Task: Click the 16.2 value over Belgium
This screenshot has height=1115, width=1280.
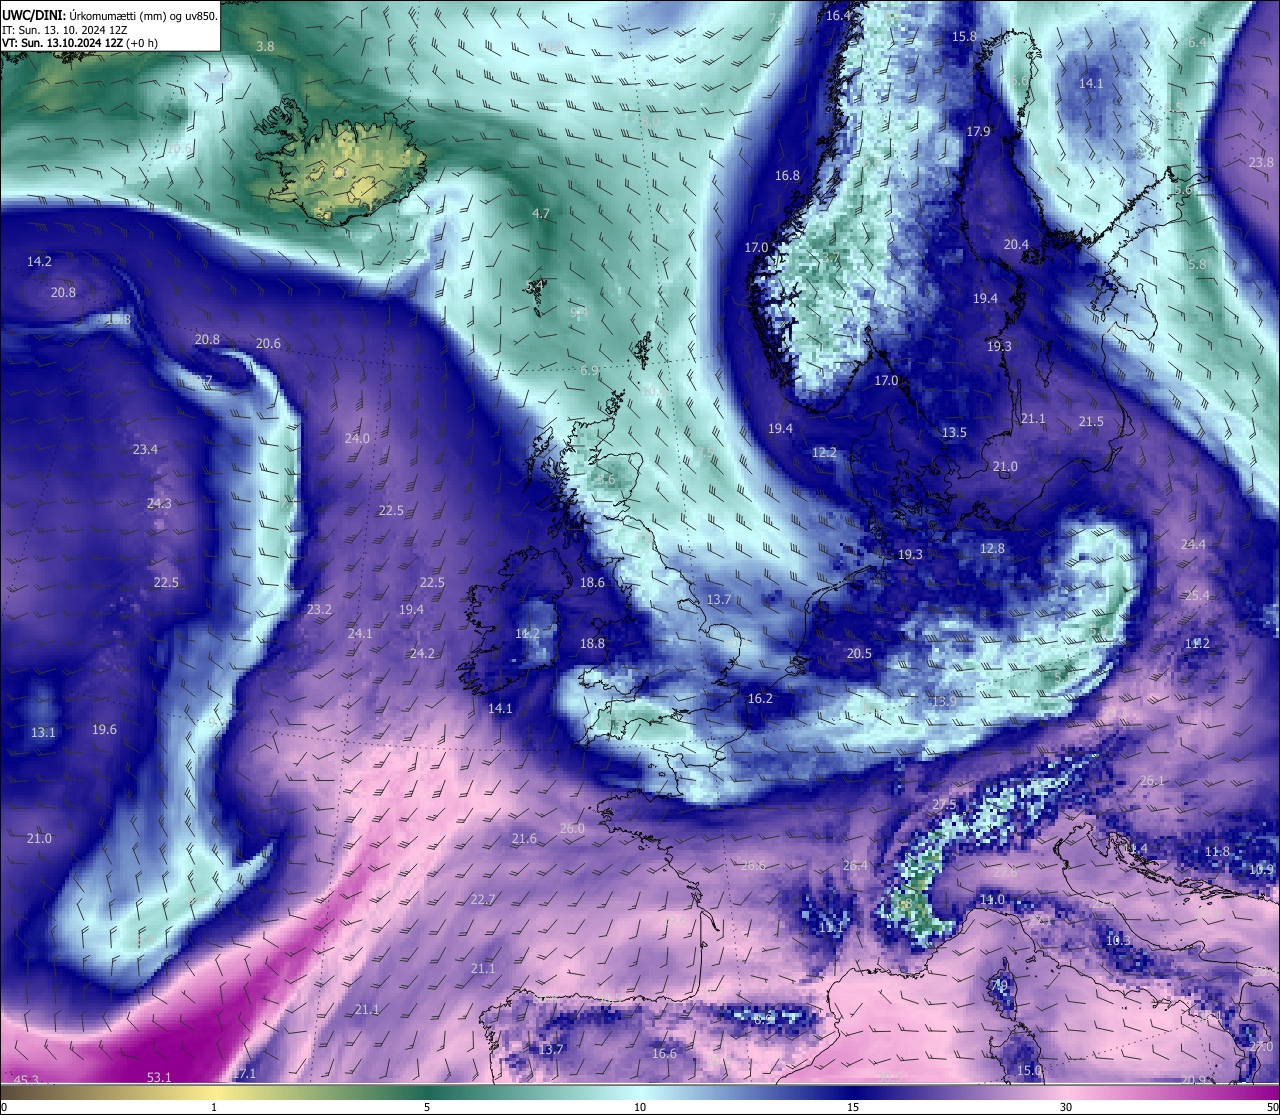Action: tap(760, 699)
